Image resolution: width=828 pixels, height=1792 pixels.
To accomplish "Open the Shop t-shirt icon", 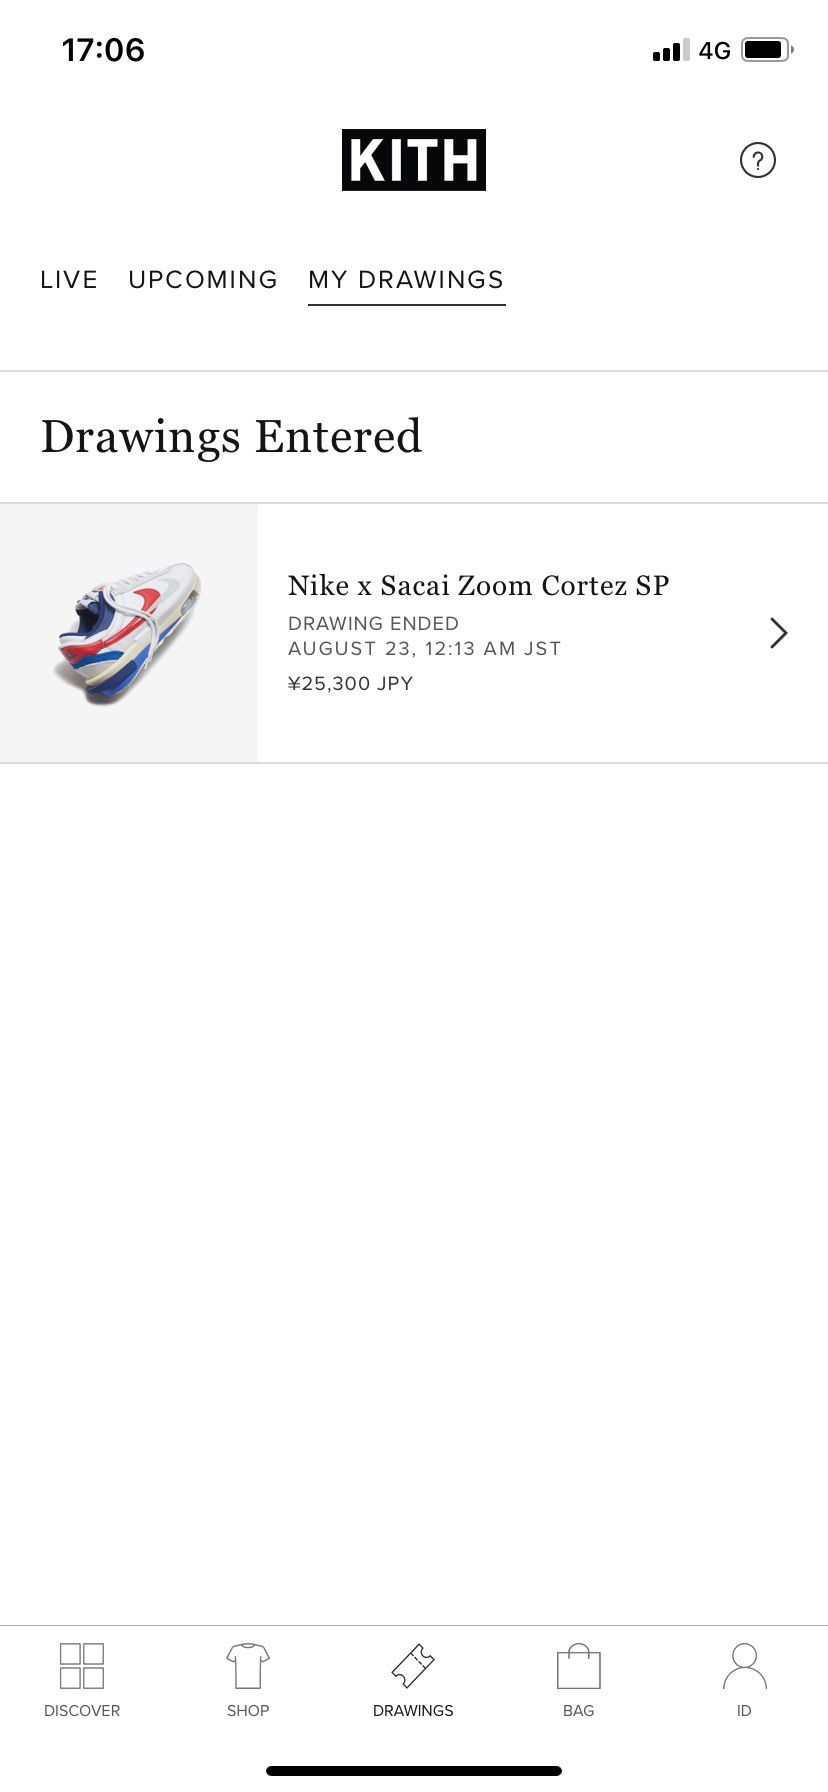I will click(x=248, y=1666).
